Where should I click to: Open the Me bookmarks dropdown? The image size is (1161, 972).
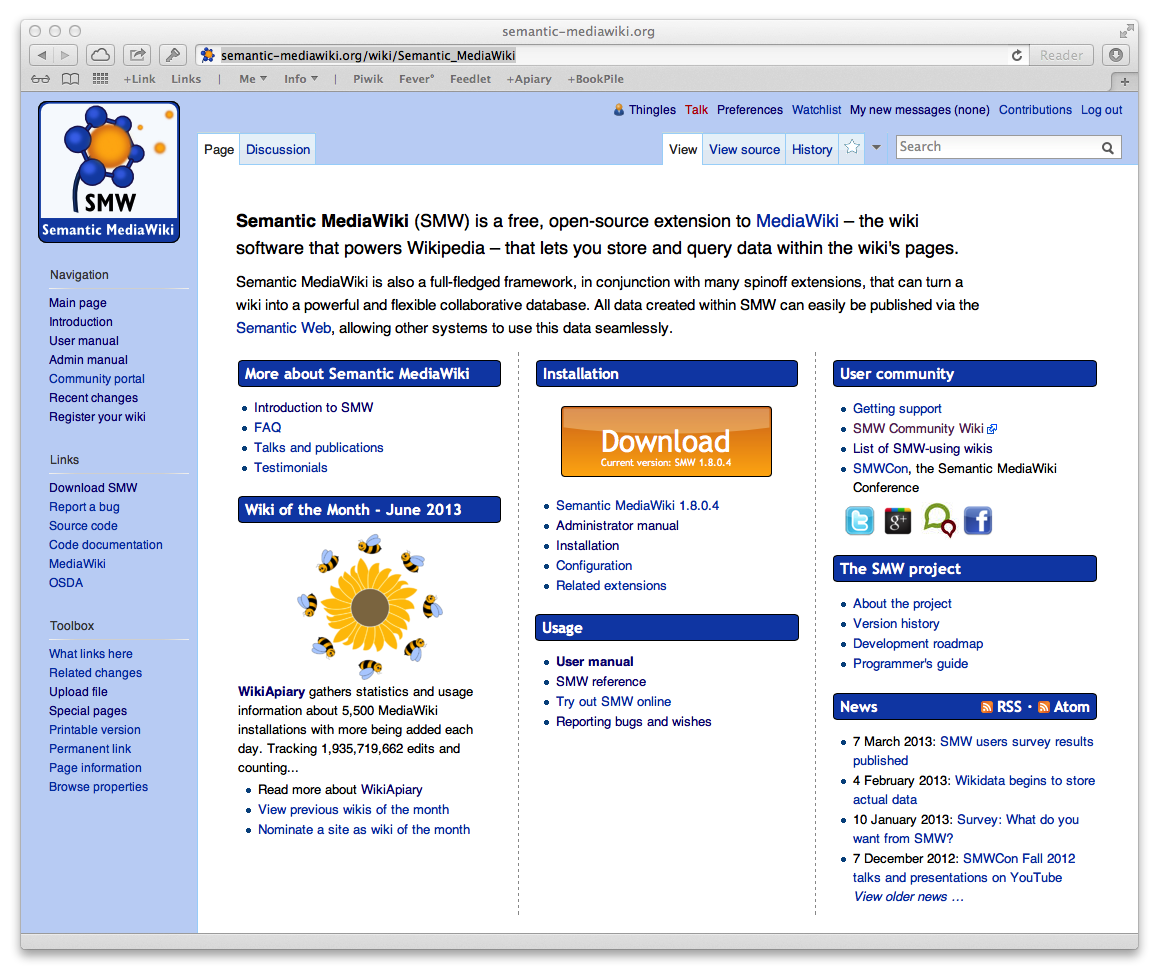(x=252, y=79)
